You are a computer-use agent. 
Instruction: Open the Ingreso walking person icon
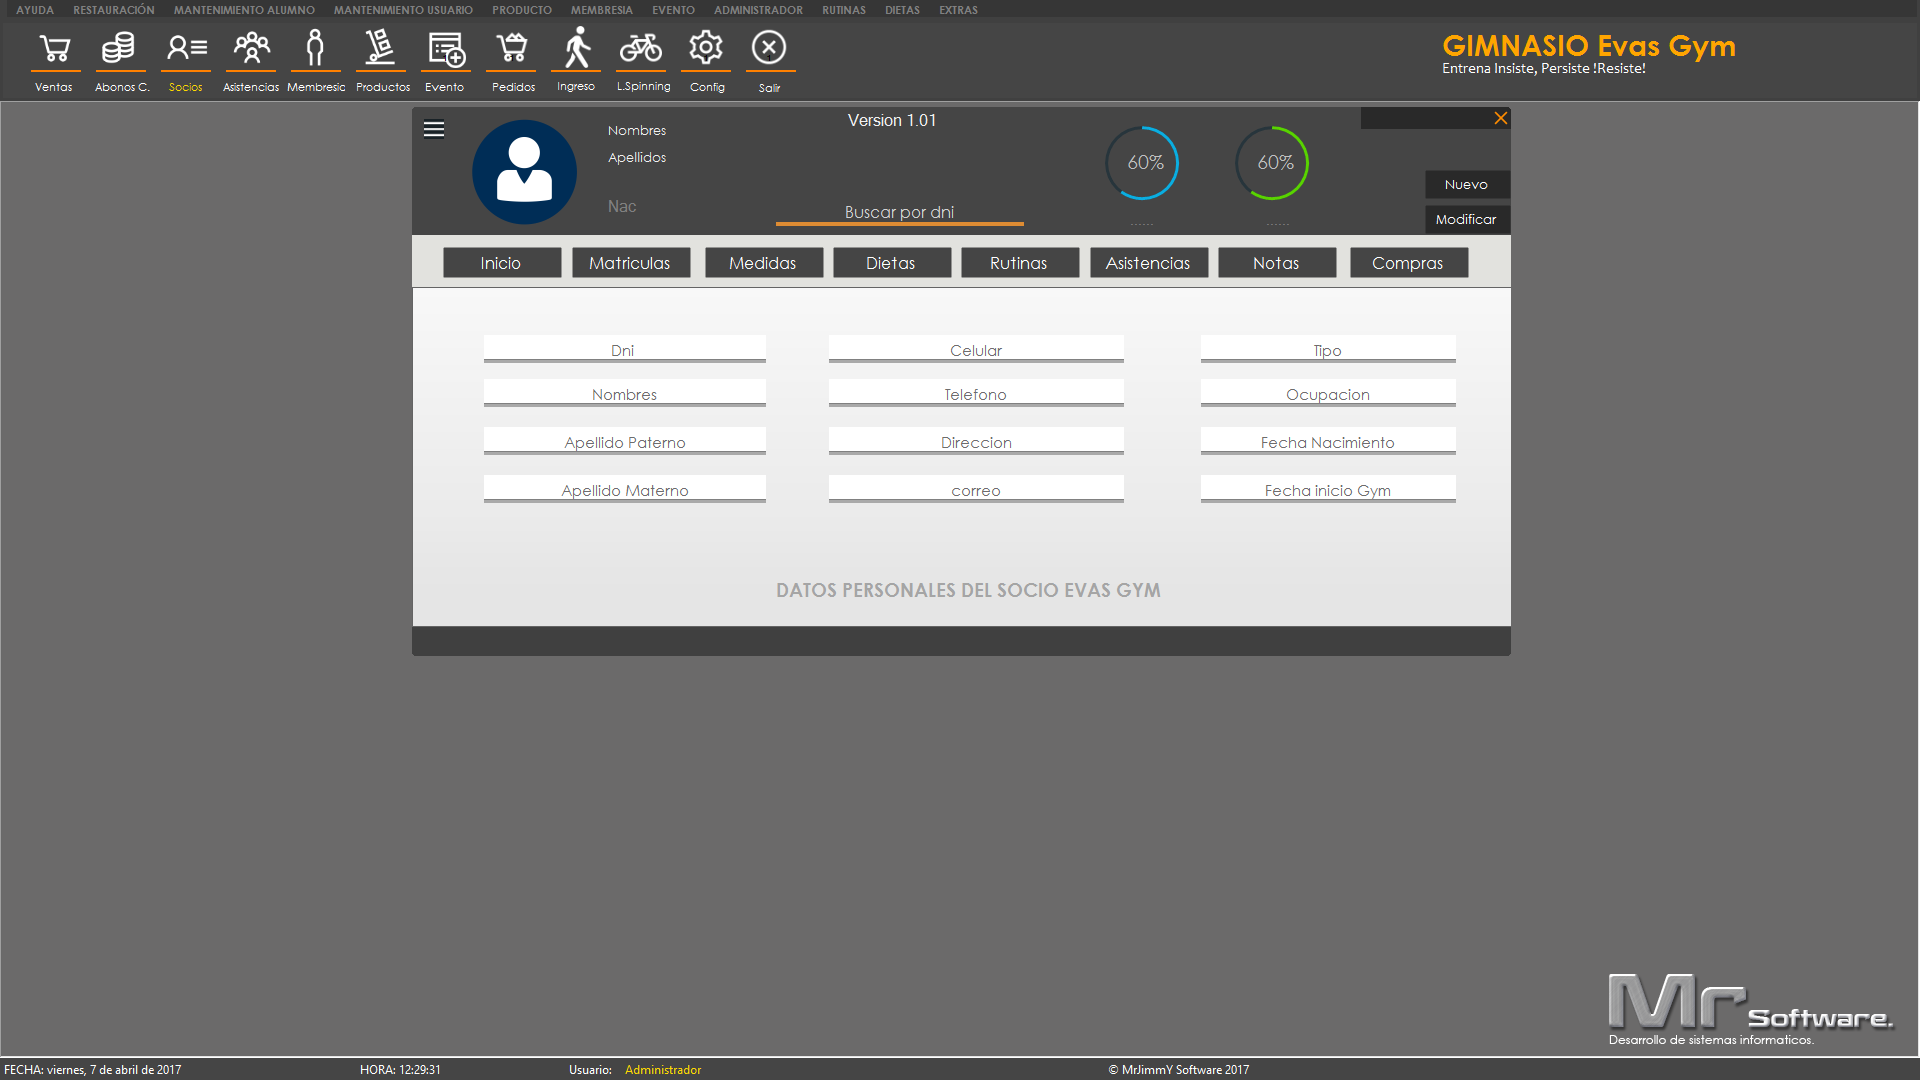pos(577,47)
